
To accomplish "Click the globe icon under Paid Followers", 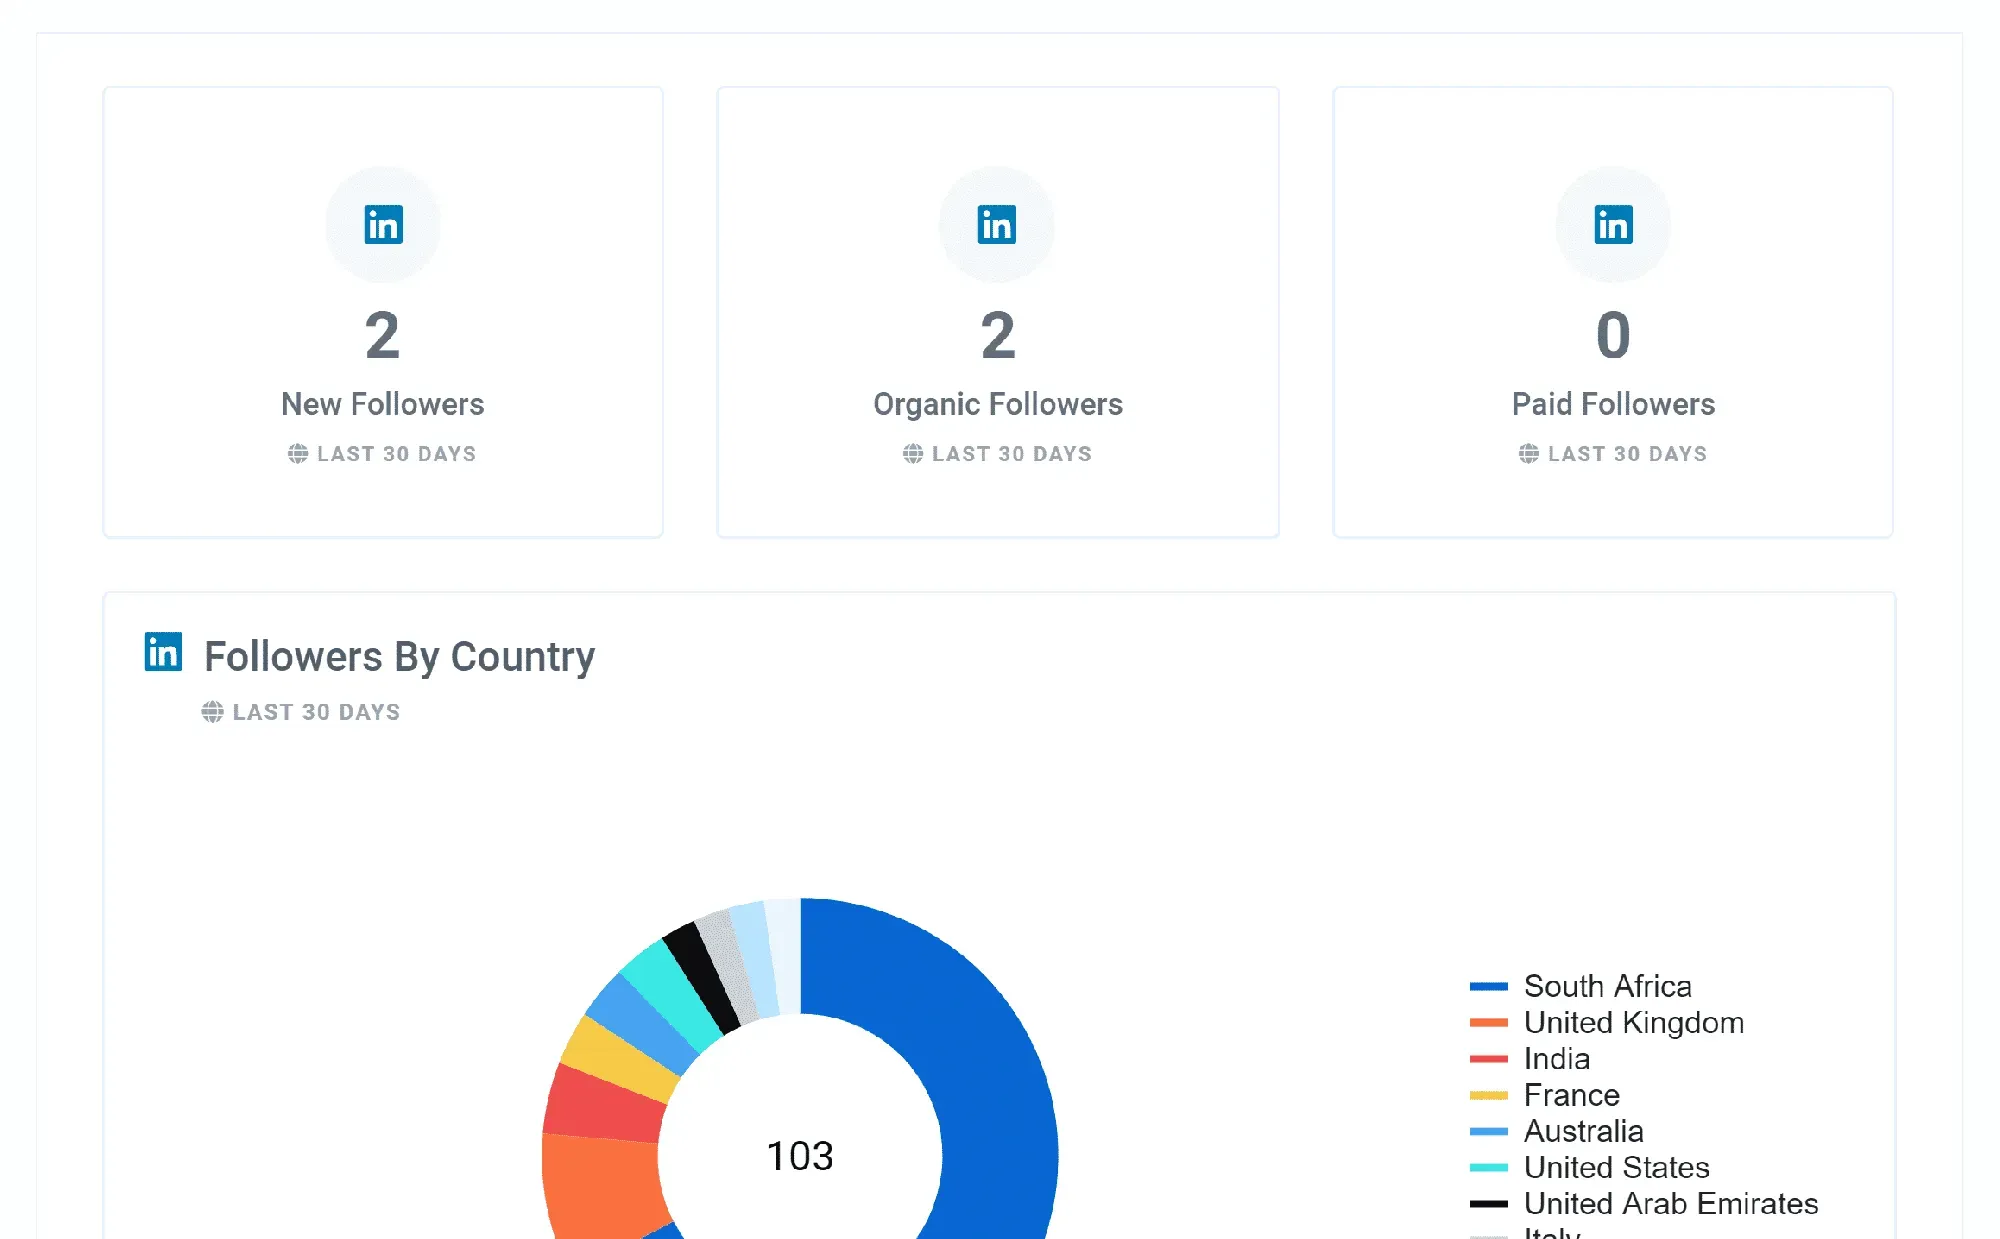I will coord(1529,454).
